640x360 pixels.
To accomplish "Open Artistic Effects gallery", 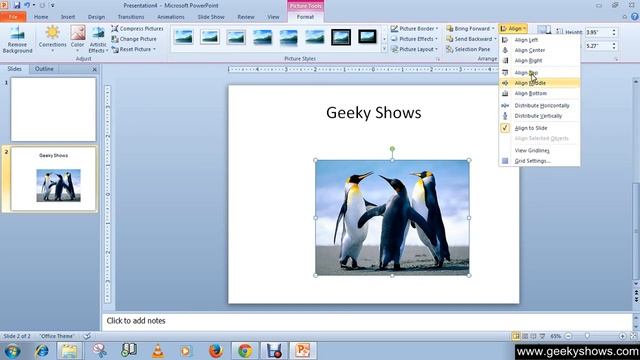I will pos(98,40).
